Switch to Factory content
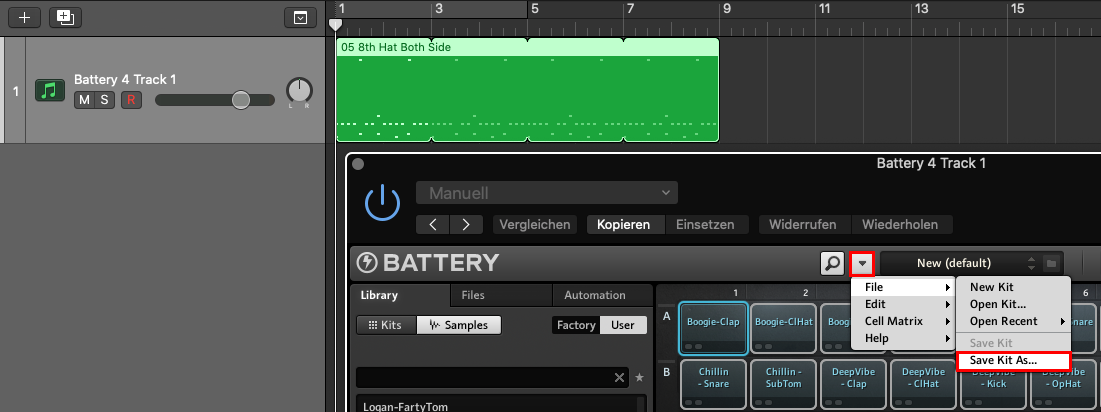The width and height of the screenshot is (1101, 412). coord(576,325)
